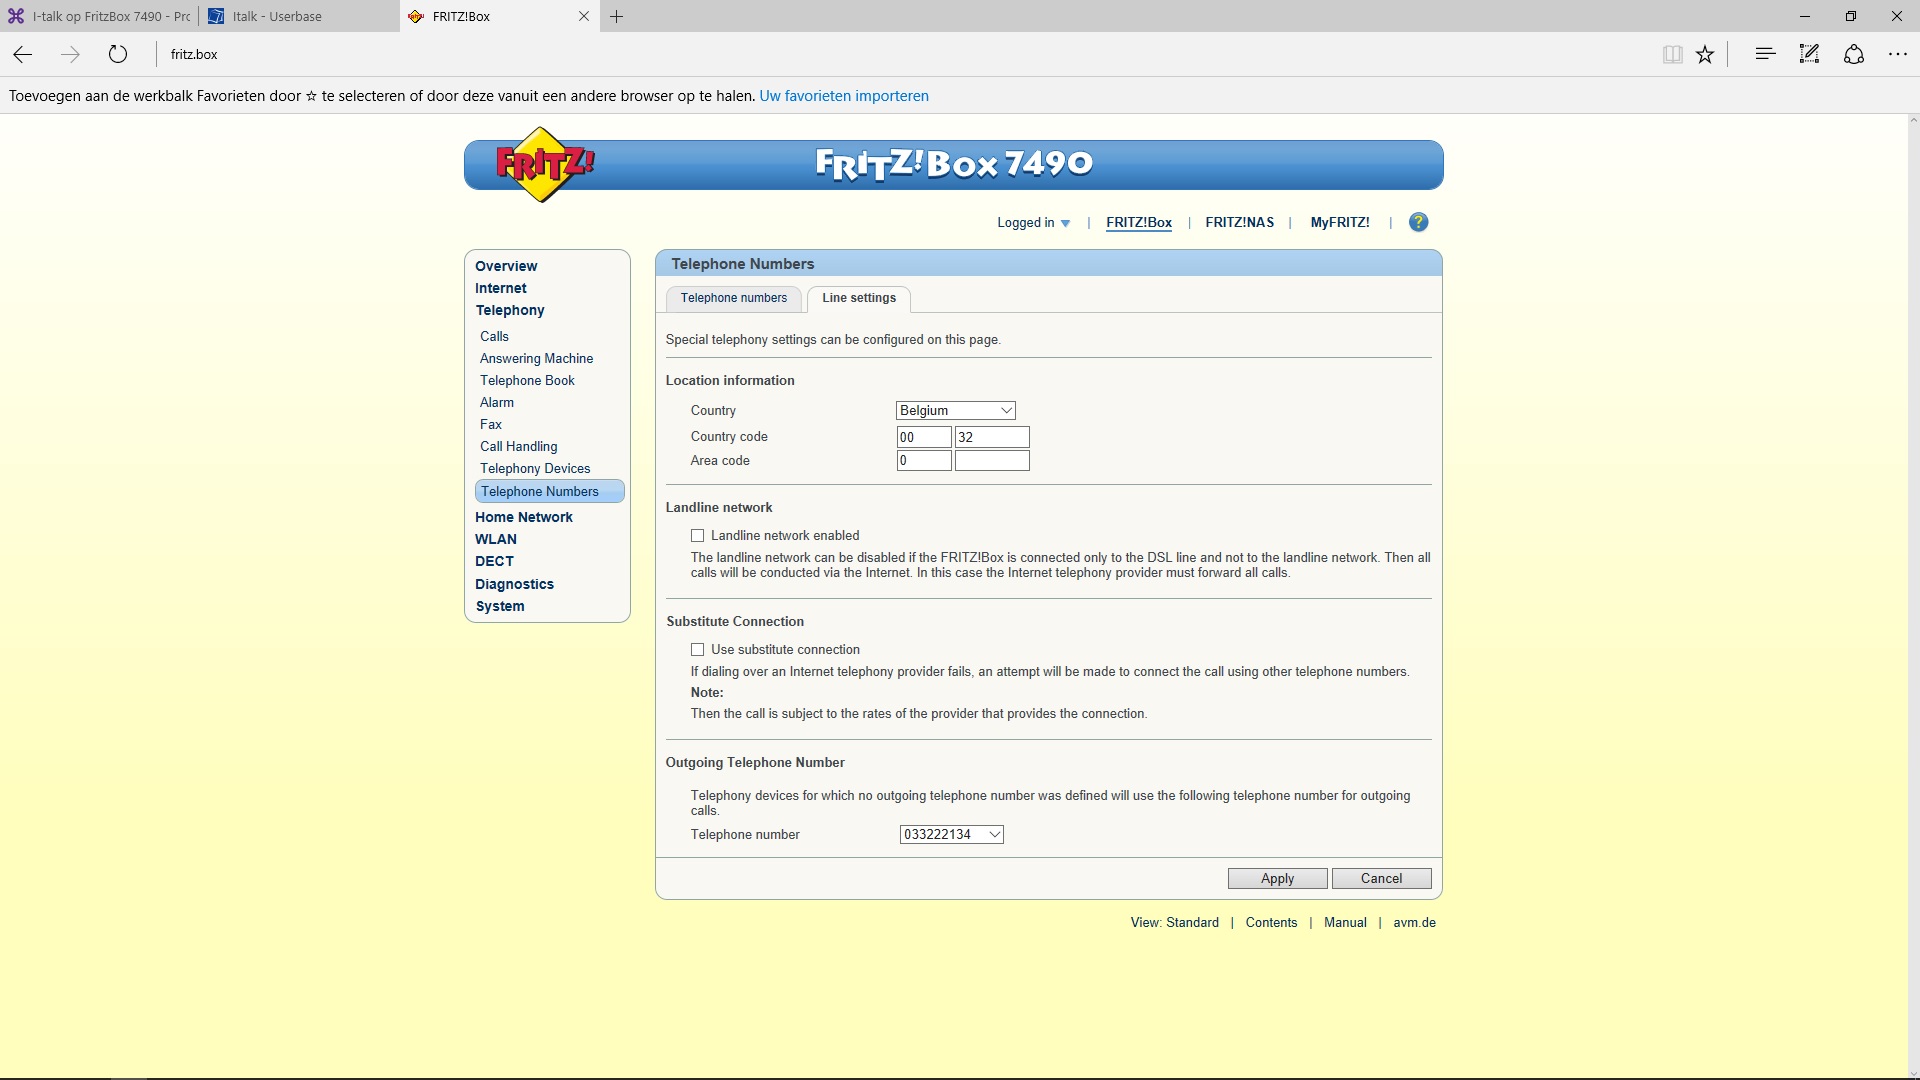Screen dimensions: 1920x1080
Task: Open the outgoing Telephone number dropdown
Action: click(951, 835)
